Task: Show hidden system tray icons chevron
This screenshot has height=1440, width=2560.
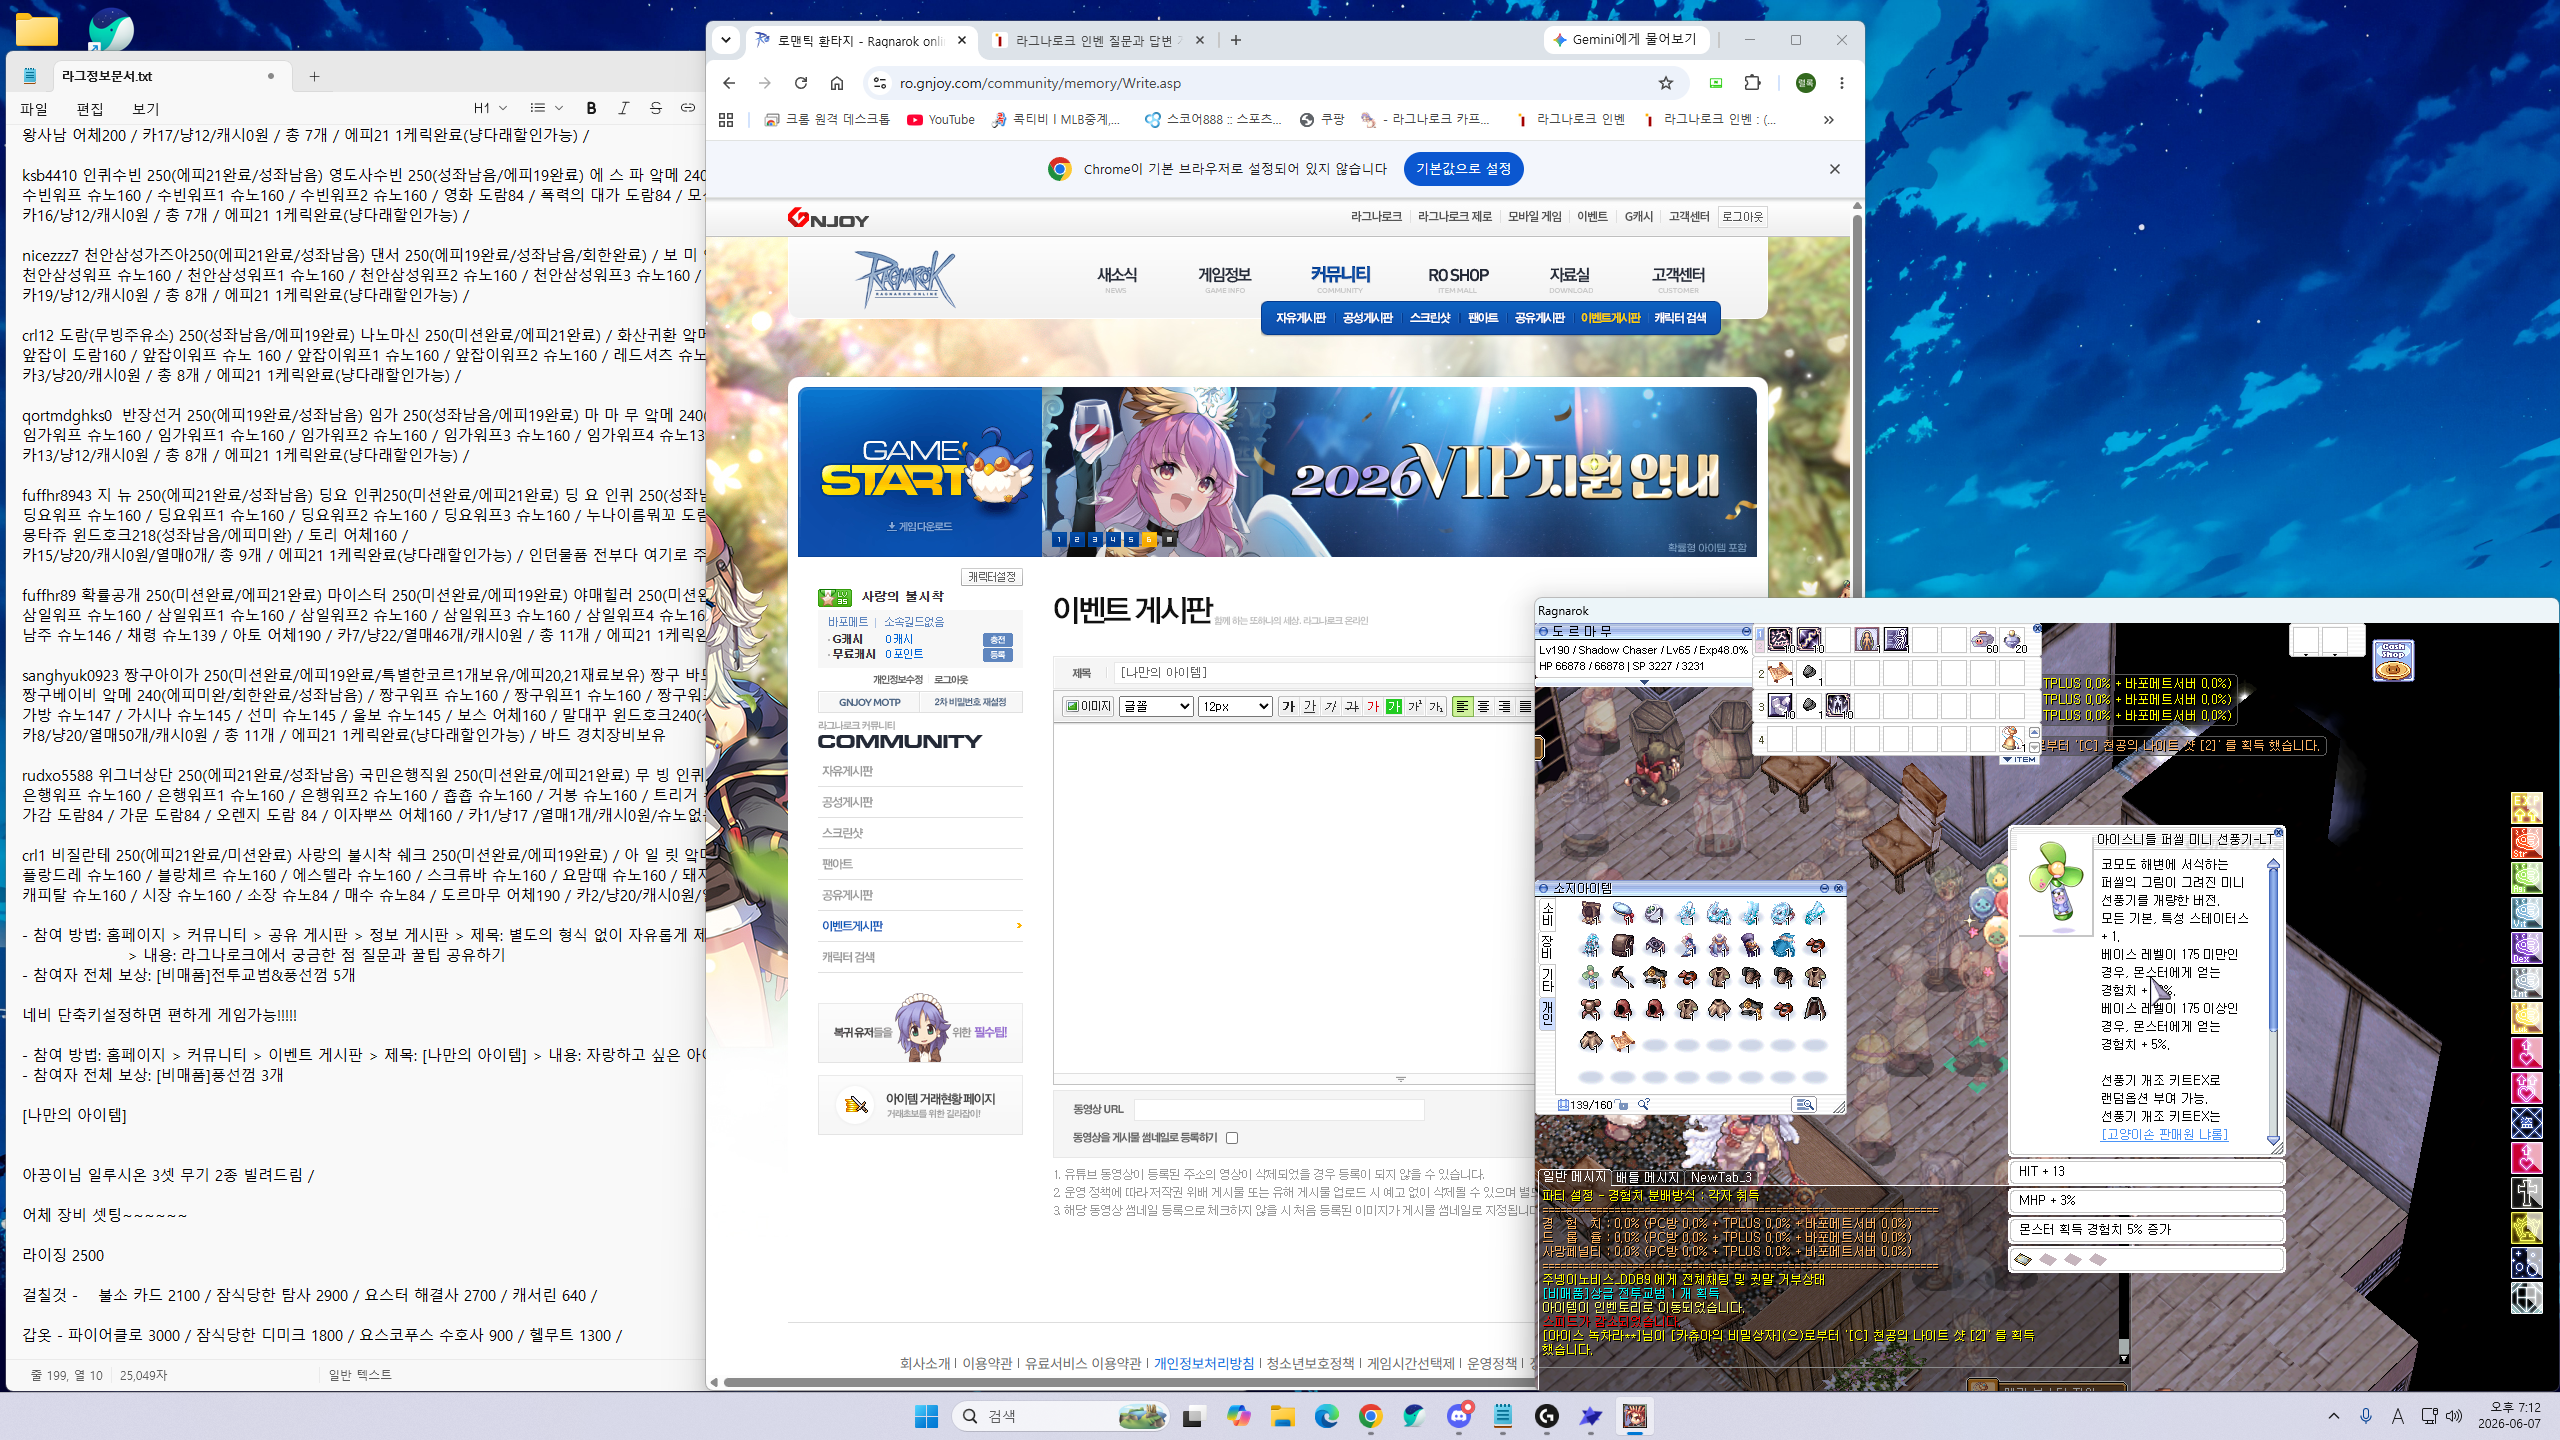Action: 2334,1416
